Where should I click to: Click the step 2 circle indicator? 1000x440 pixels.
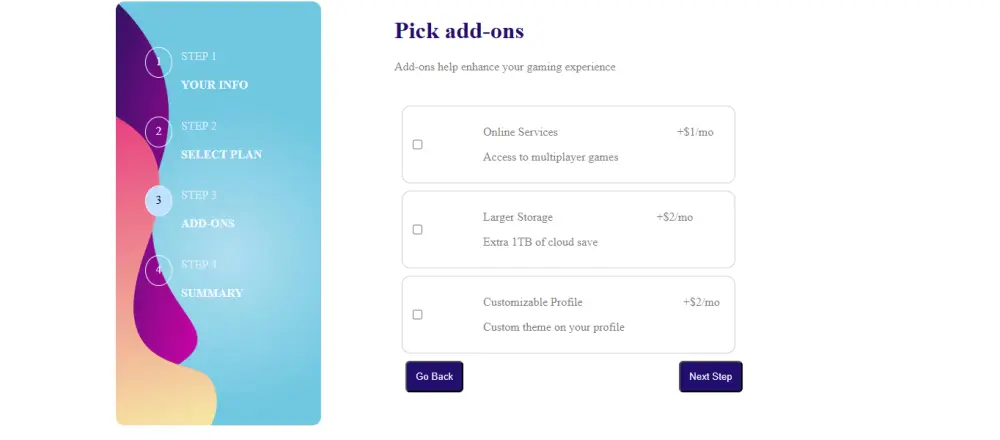(x=158, y=132)
